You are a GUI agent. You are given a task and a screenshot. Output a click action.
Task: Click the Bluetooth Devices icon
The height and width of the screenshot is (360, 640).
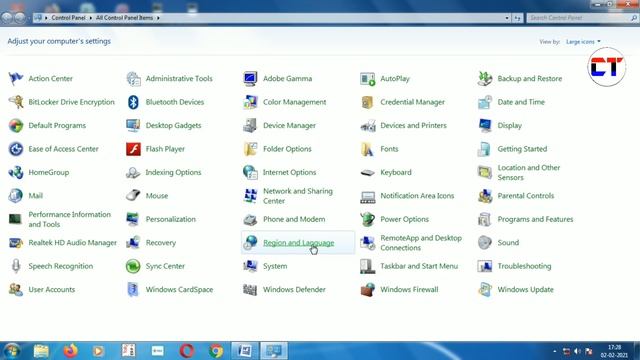133,102
